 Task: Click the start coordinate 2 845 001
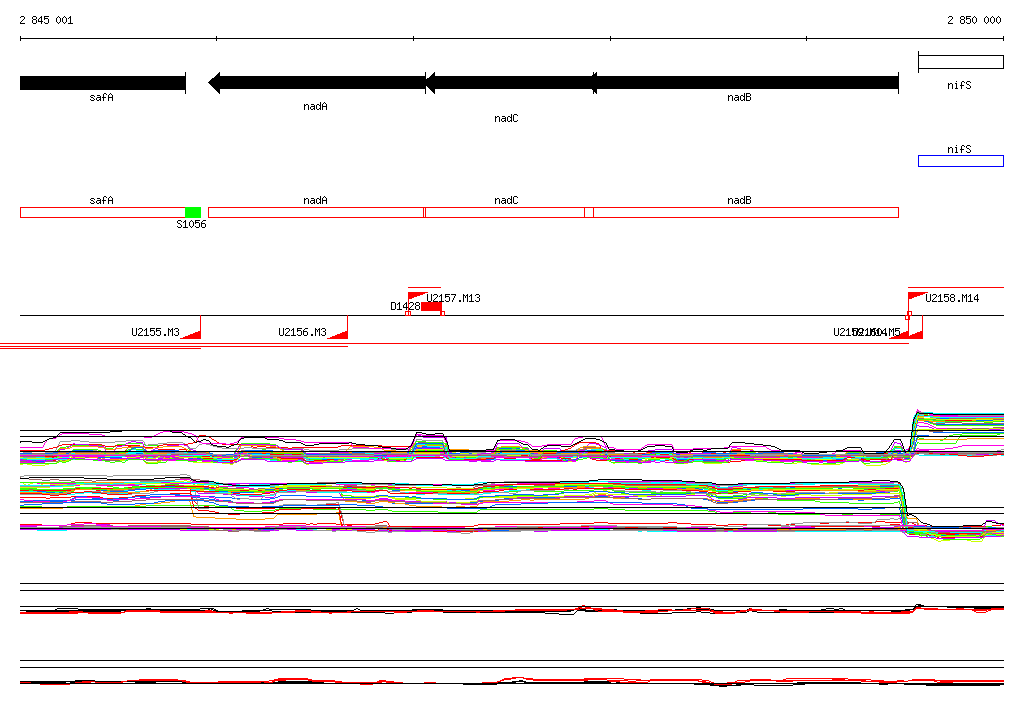tap(46, 20)
